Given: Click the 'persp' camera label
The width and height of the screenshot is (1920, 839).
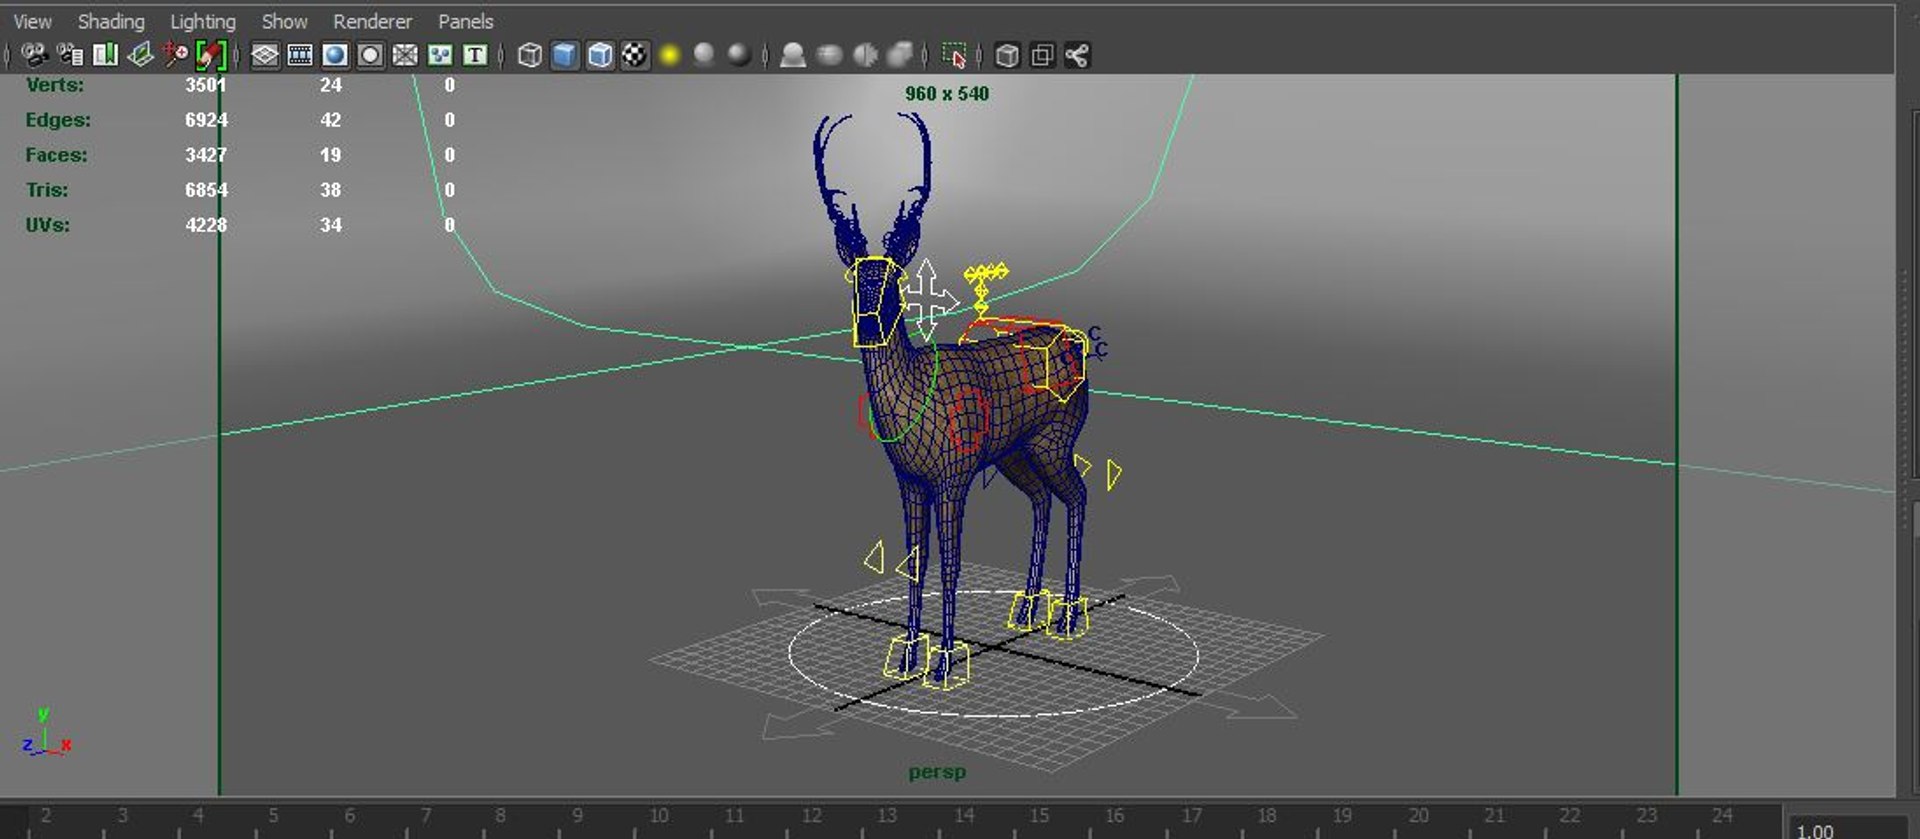Looking at the screenshot, I should coord(937,772).
